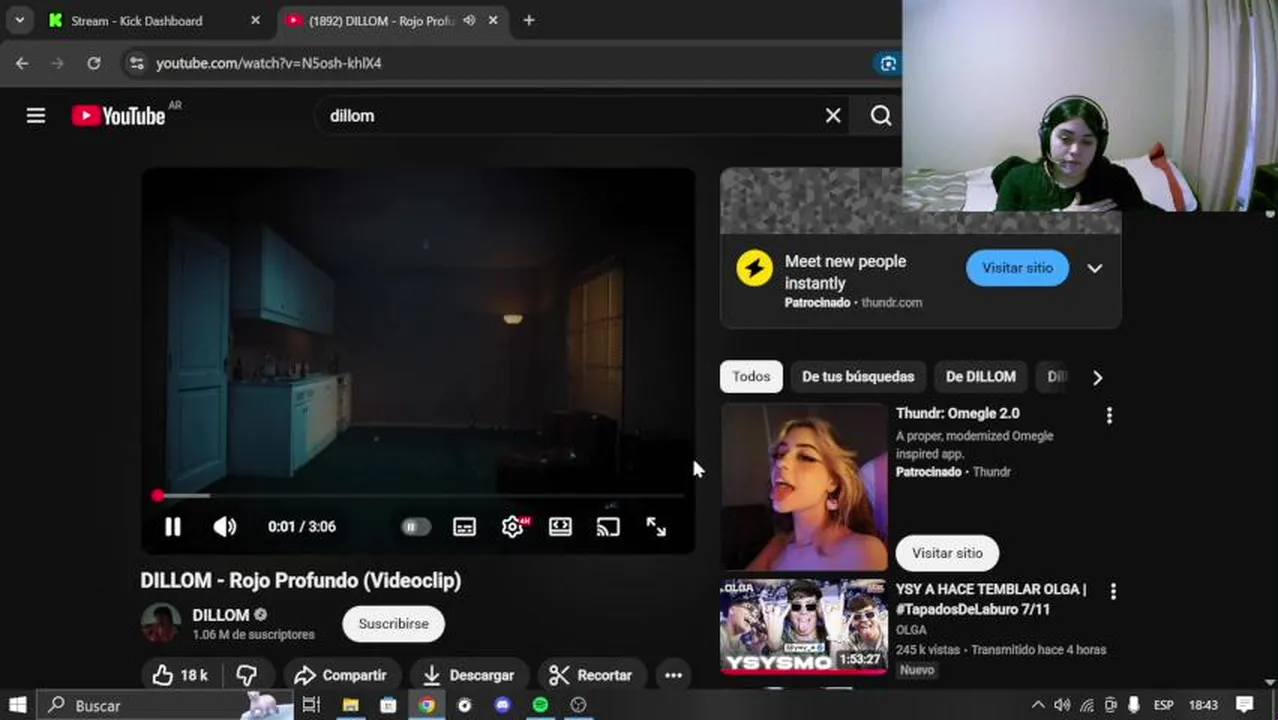This screenshot has width=1278, height=720.
Task: Mute the video volume
Action: click(225, 527)
